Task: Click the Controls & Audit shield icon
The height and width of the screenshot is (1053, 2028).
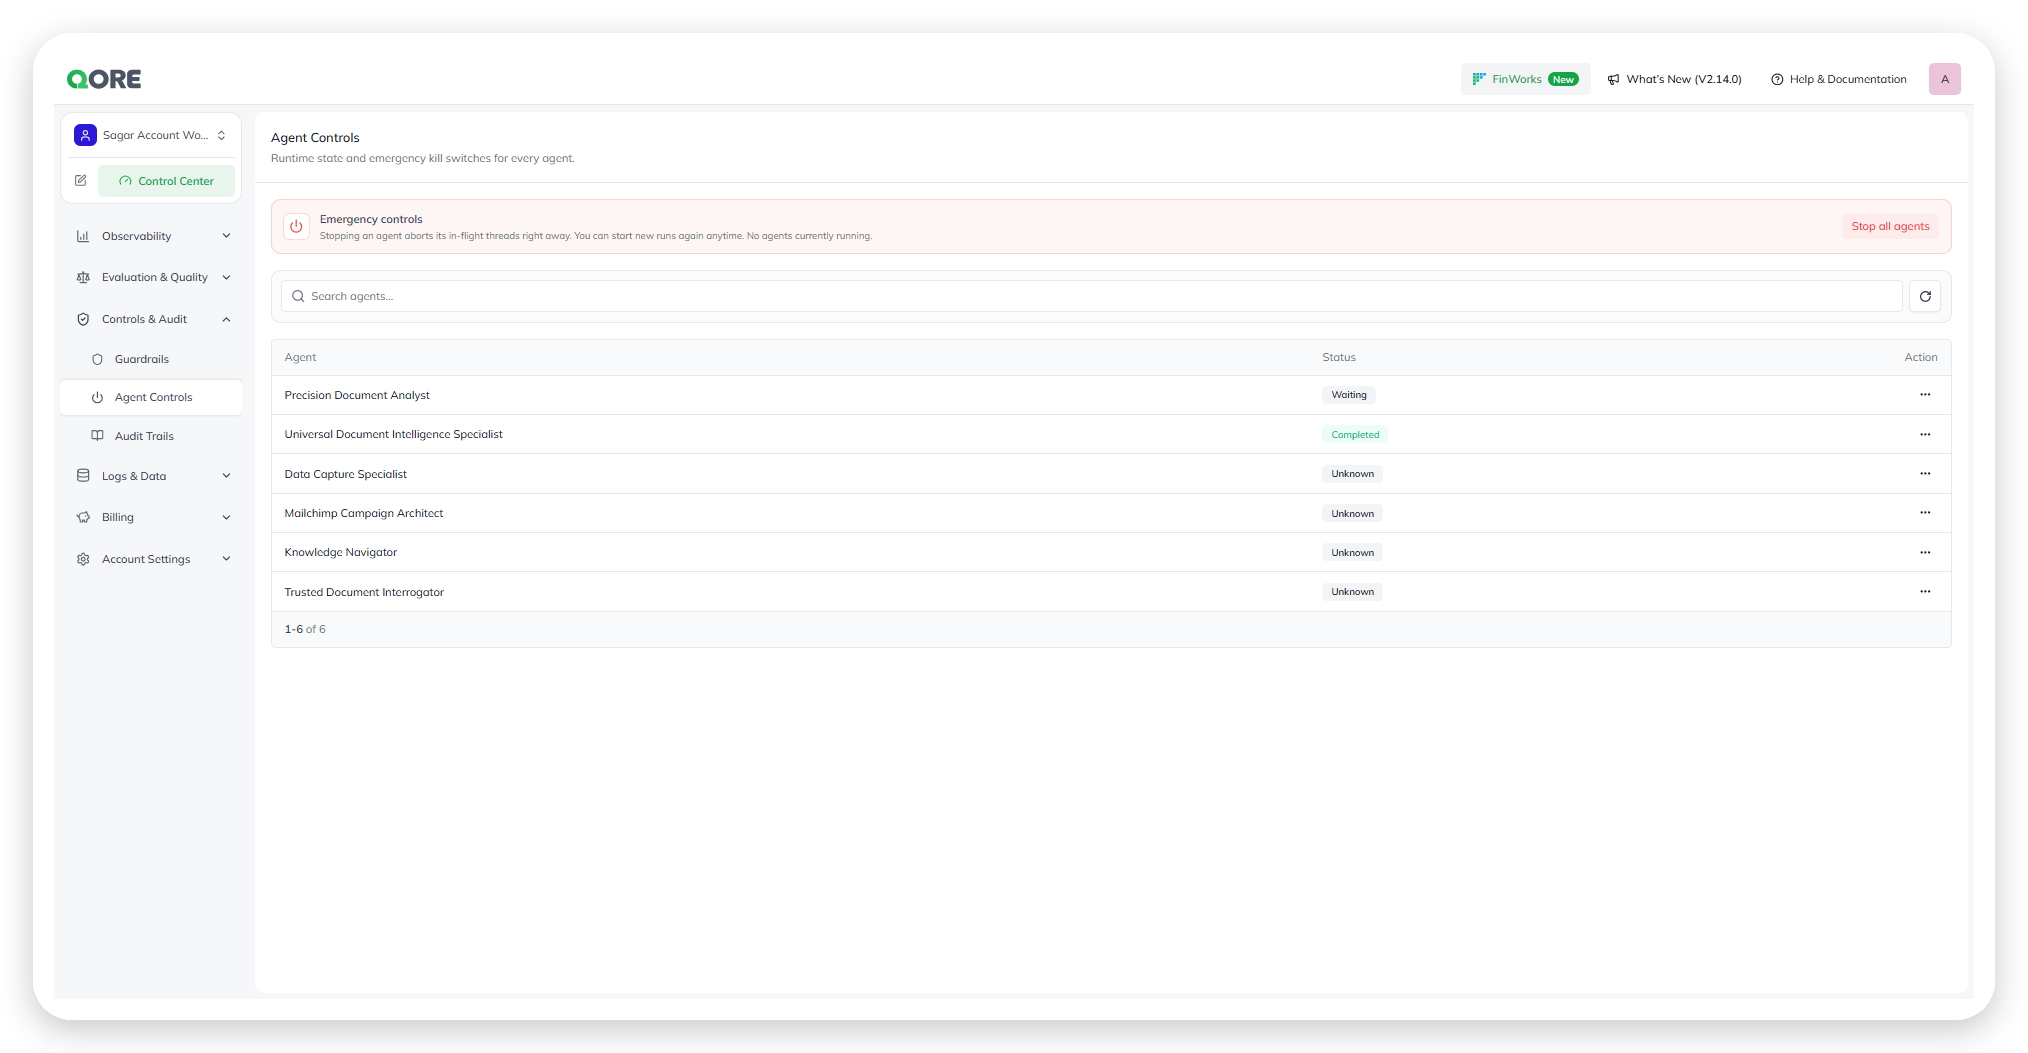Action: click(83, 320)
